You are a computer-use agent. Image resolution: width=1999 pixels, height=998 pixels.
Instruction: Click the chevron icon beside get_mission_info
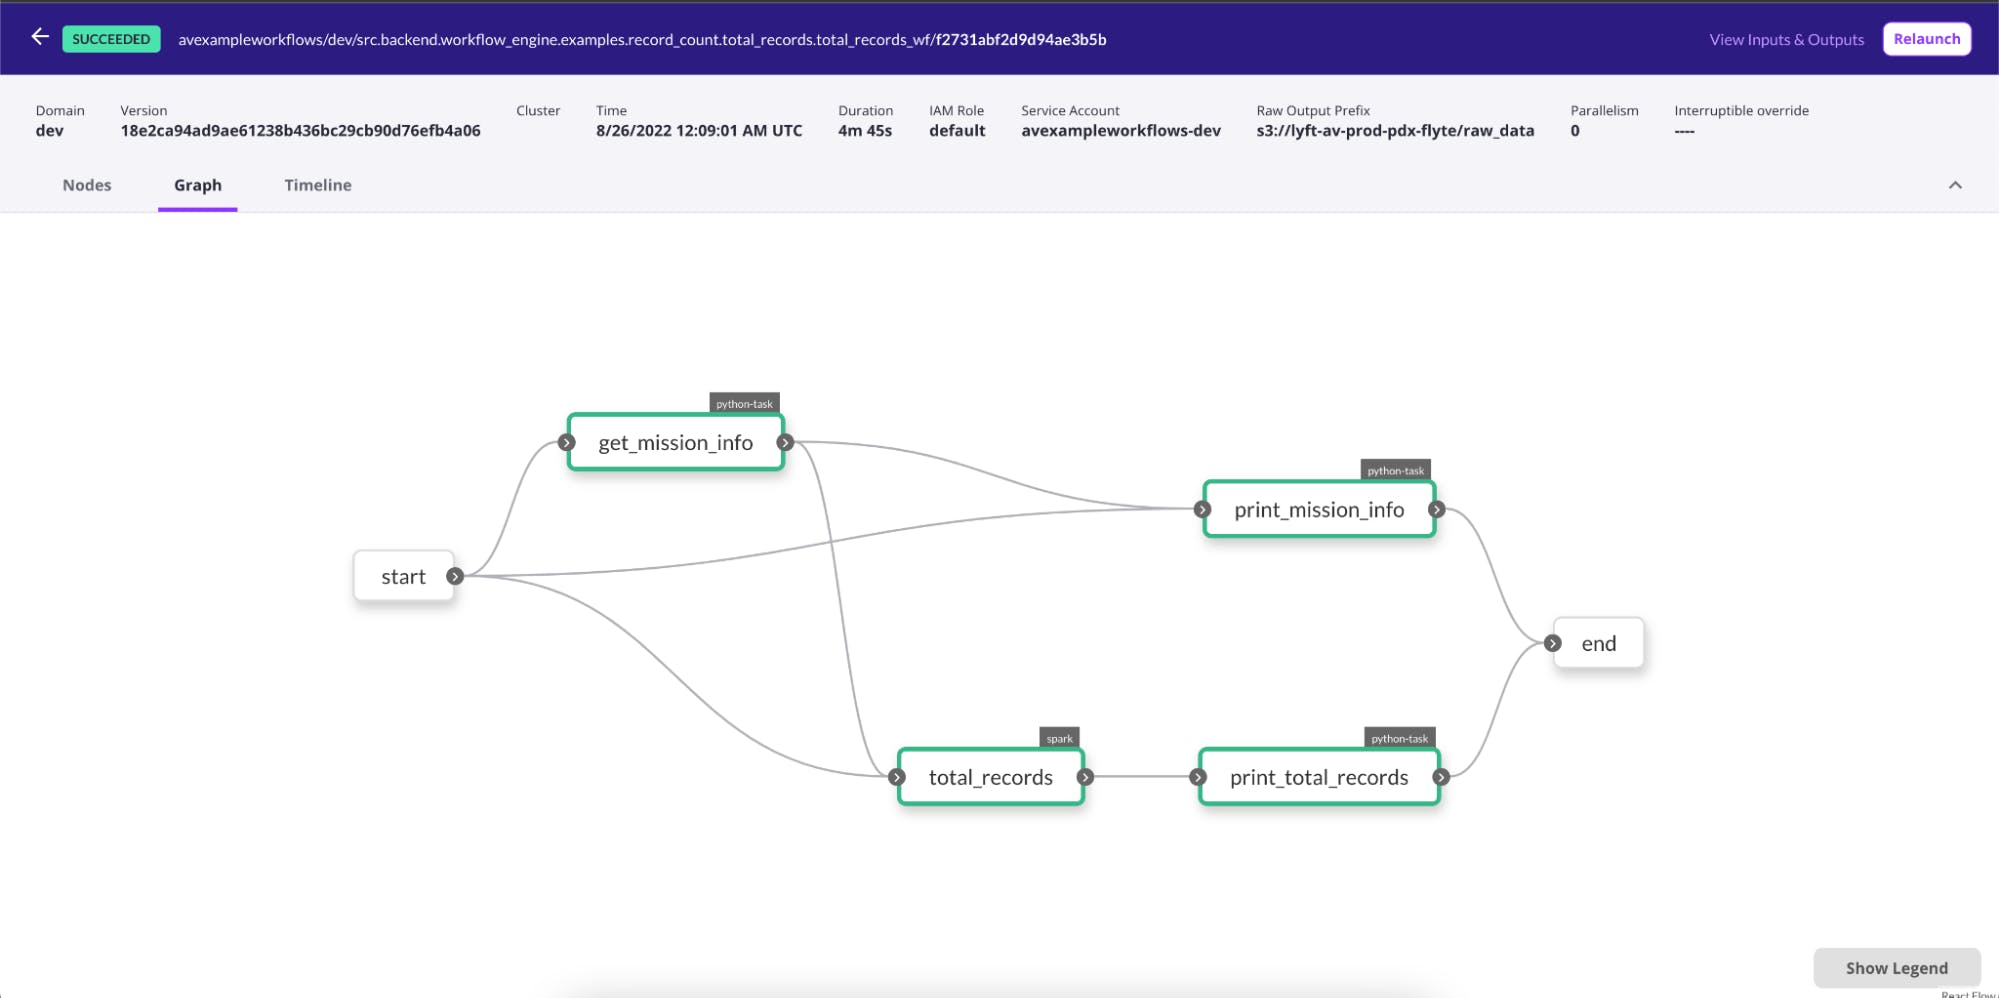(786, 441)
